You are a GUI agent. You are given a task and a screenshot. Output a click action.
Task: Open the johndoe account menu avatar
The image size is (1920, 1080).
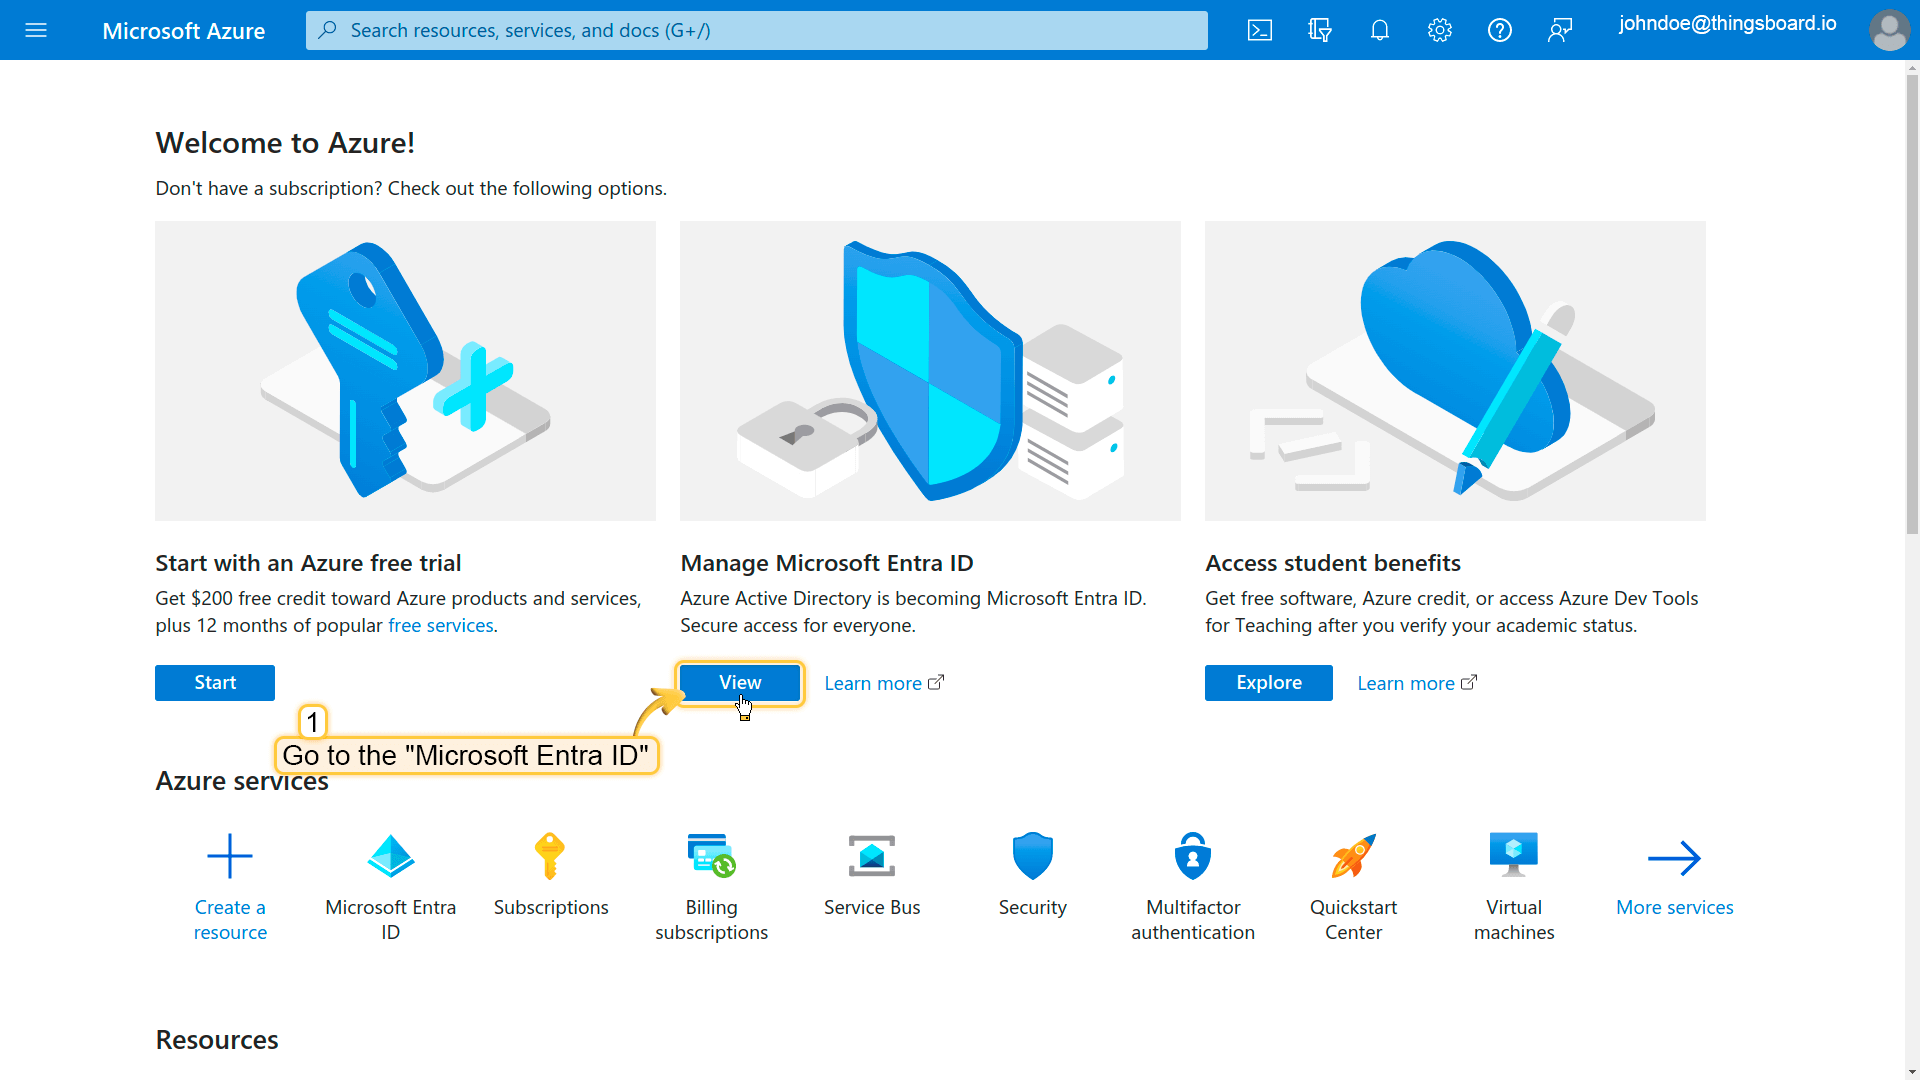[x=1888, y=30]
